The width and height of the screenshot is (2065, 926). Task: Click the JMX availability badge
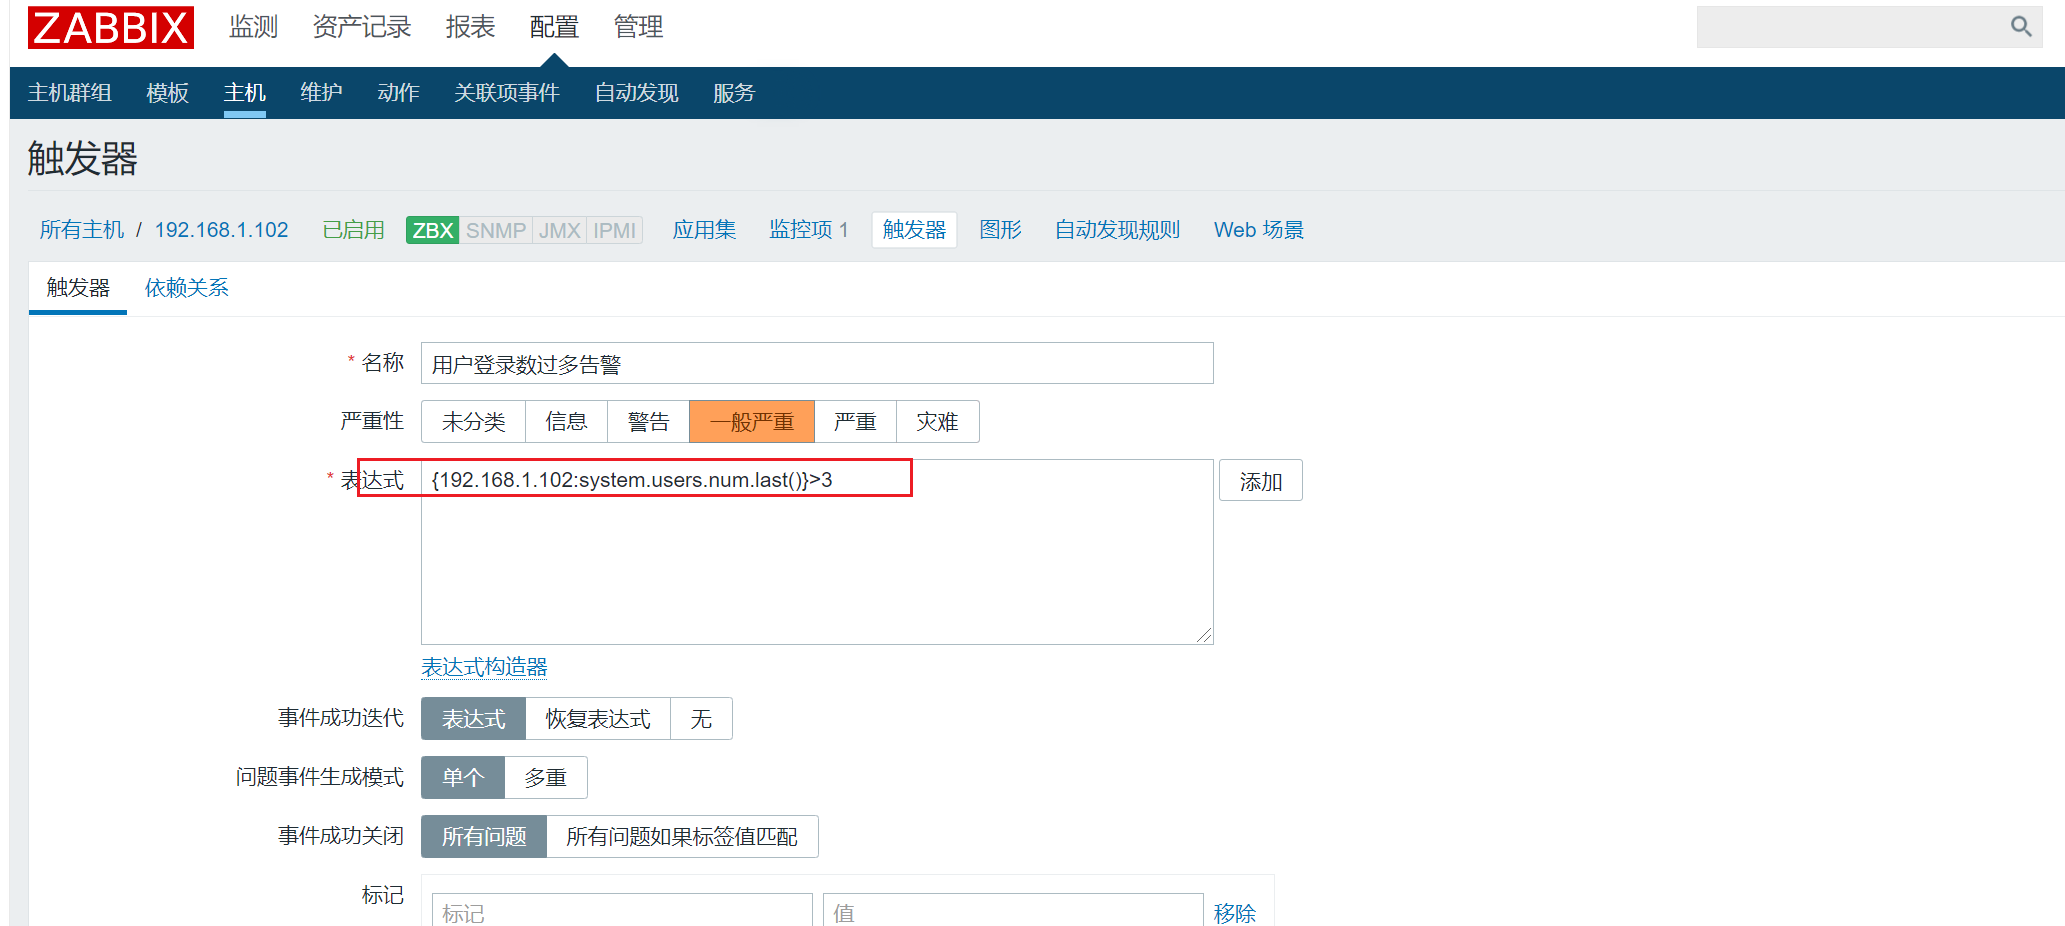[x=559, y=230]
